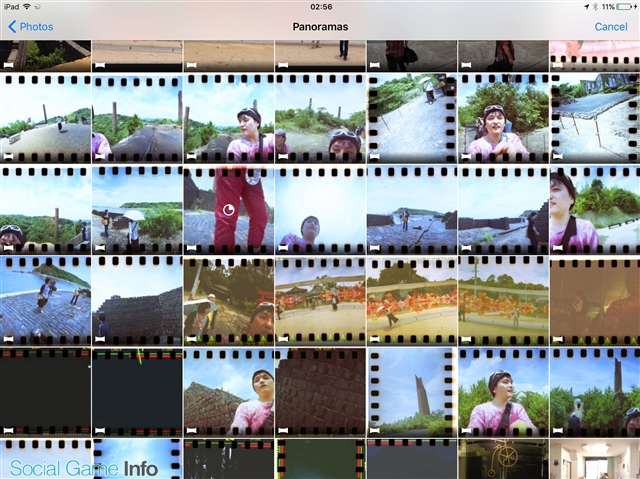Go back to Photos albums
Viewport: 640px width, 479px height.
31,27
